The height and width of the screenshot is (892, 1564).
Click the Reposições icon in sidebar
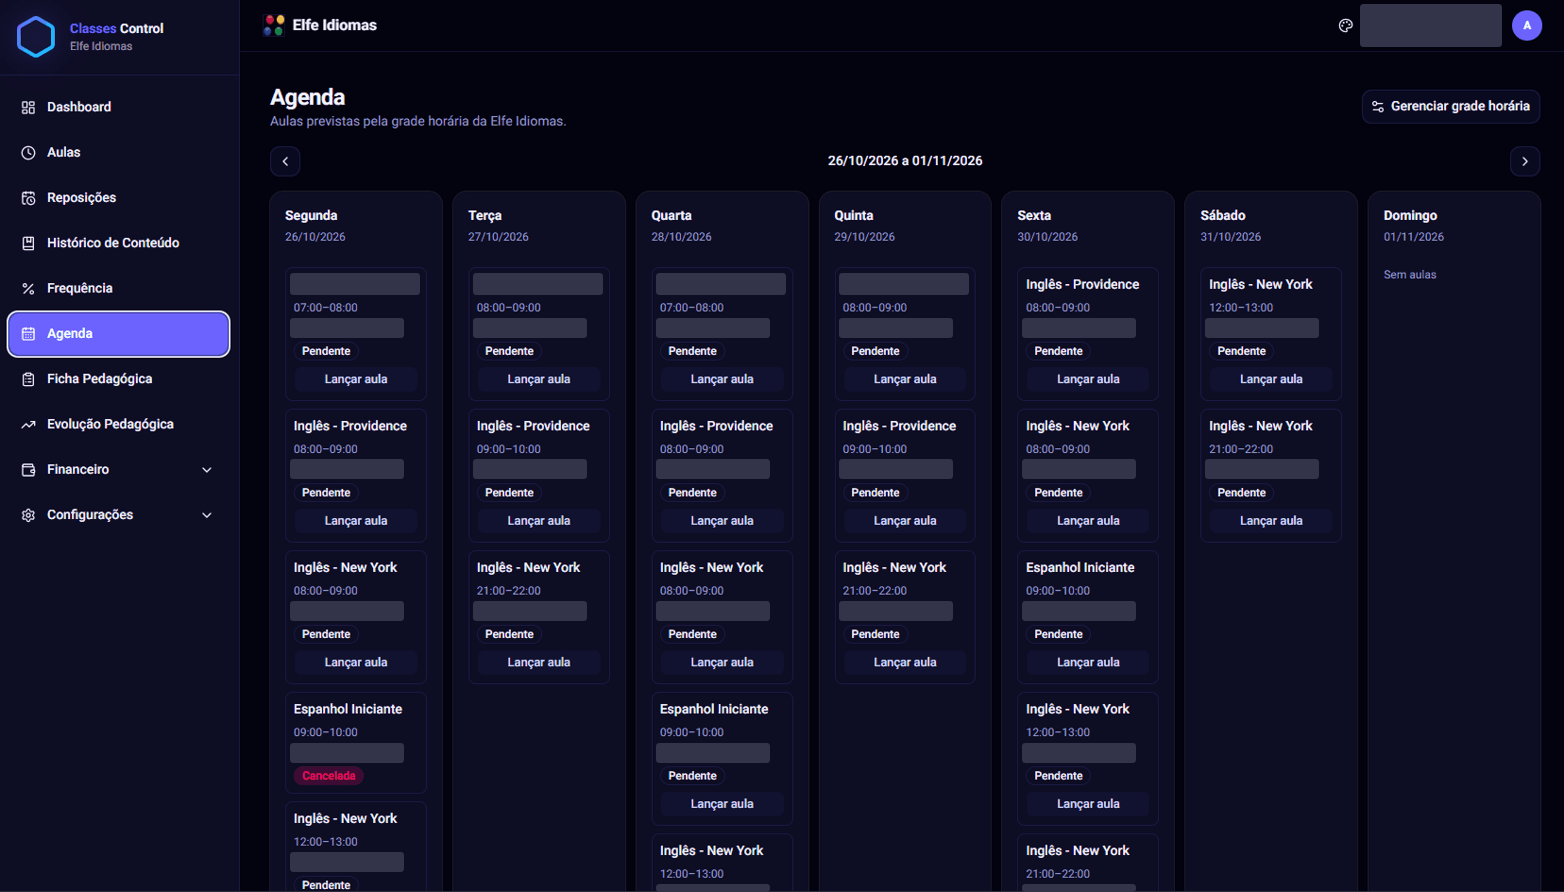click(28, 198)
